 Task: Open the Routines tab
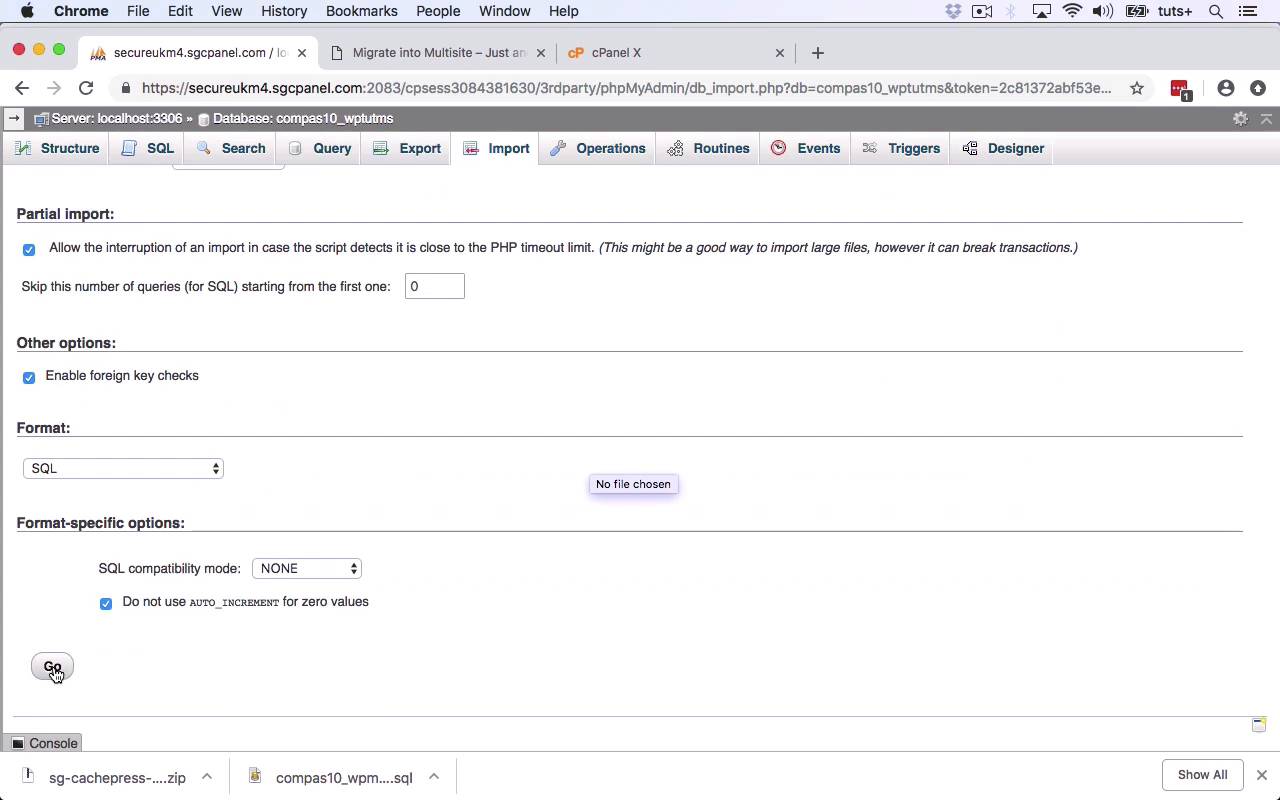click(708, 148)
